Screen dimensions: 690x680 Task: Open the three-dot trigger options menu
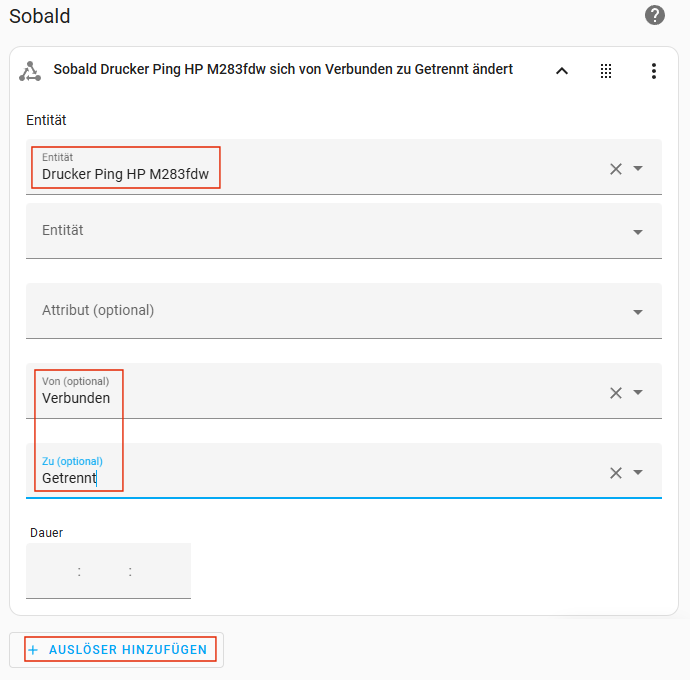click(654, 71)
